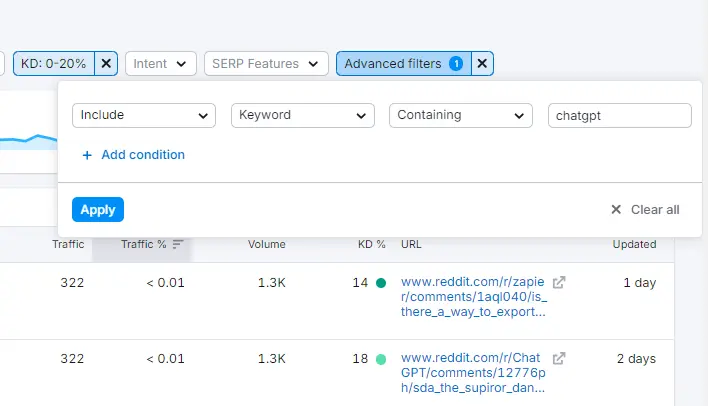Click the green KD dot next to 14
The width and height of the screenshot is (708, 406).
coord(380,283)
